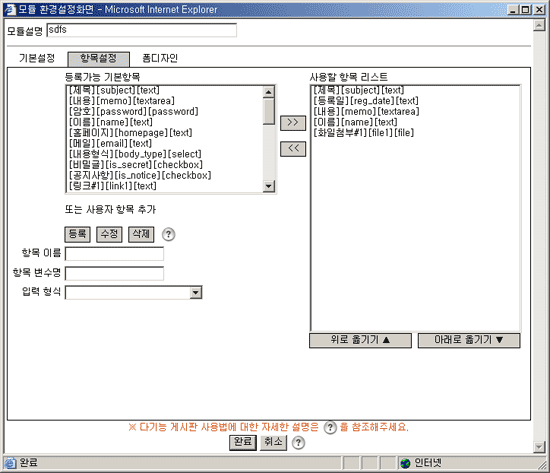Click the status bar page icon
550x473 pixels.
tap(10, 463)
